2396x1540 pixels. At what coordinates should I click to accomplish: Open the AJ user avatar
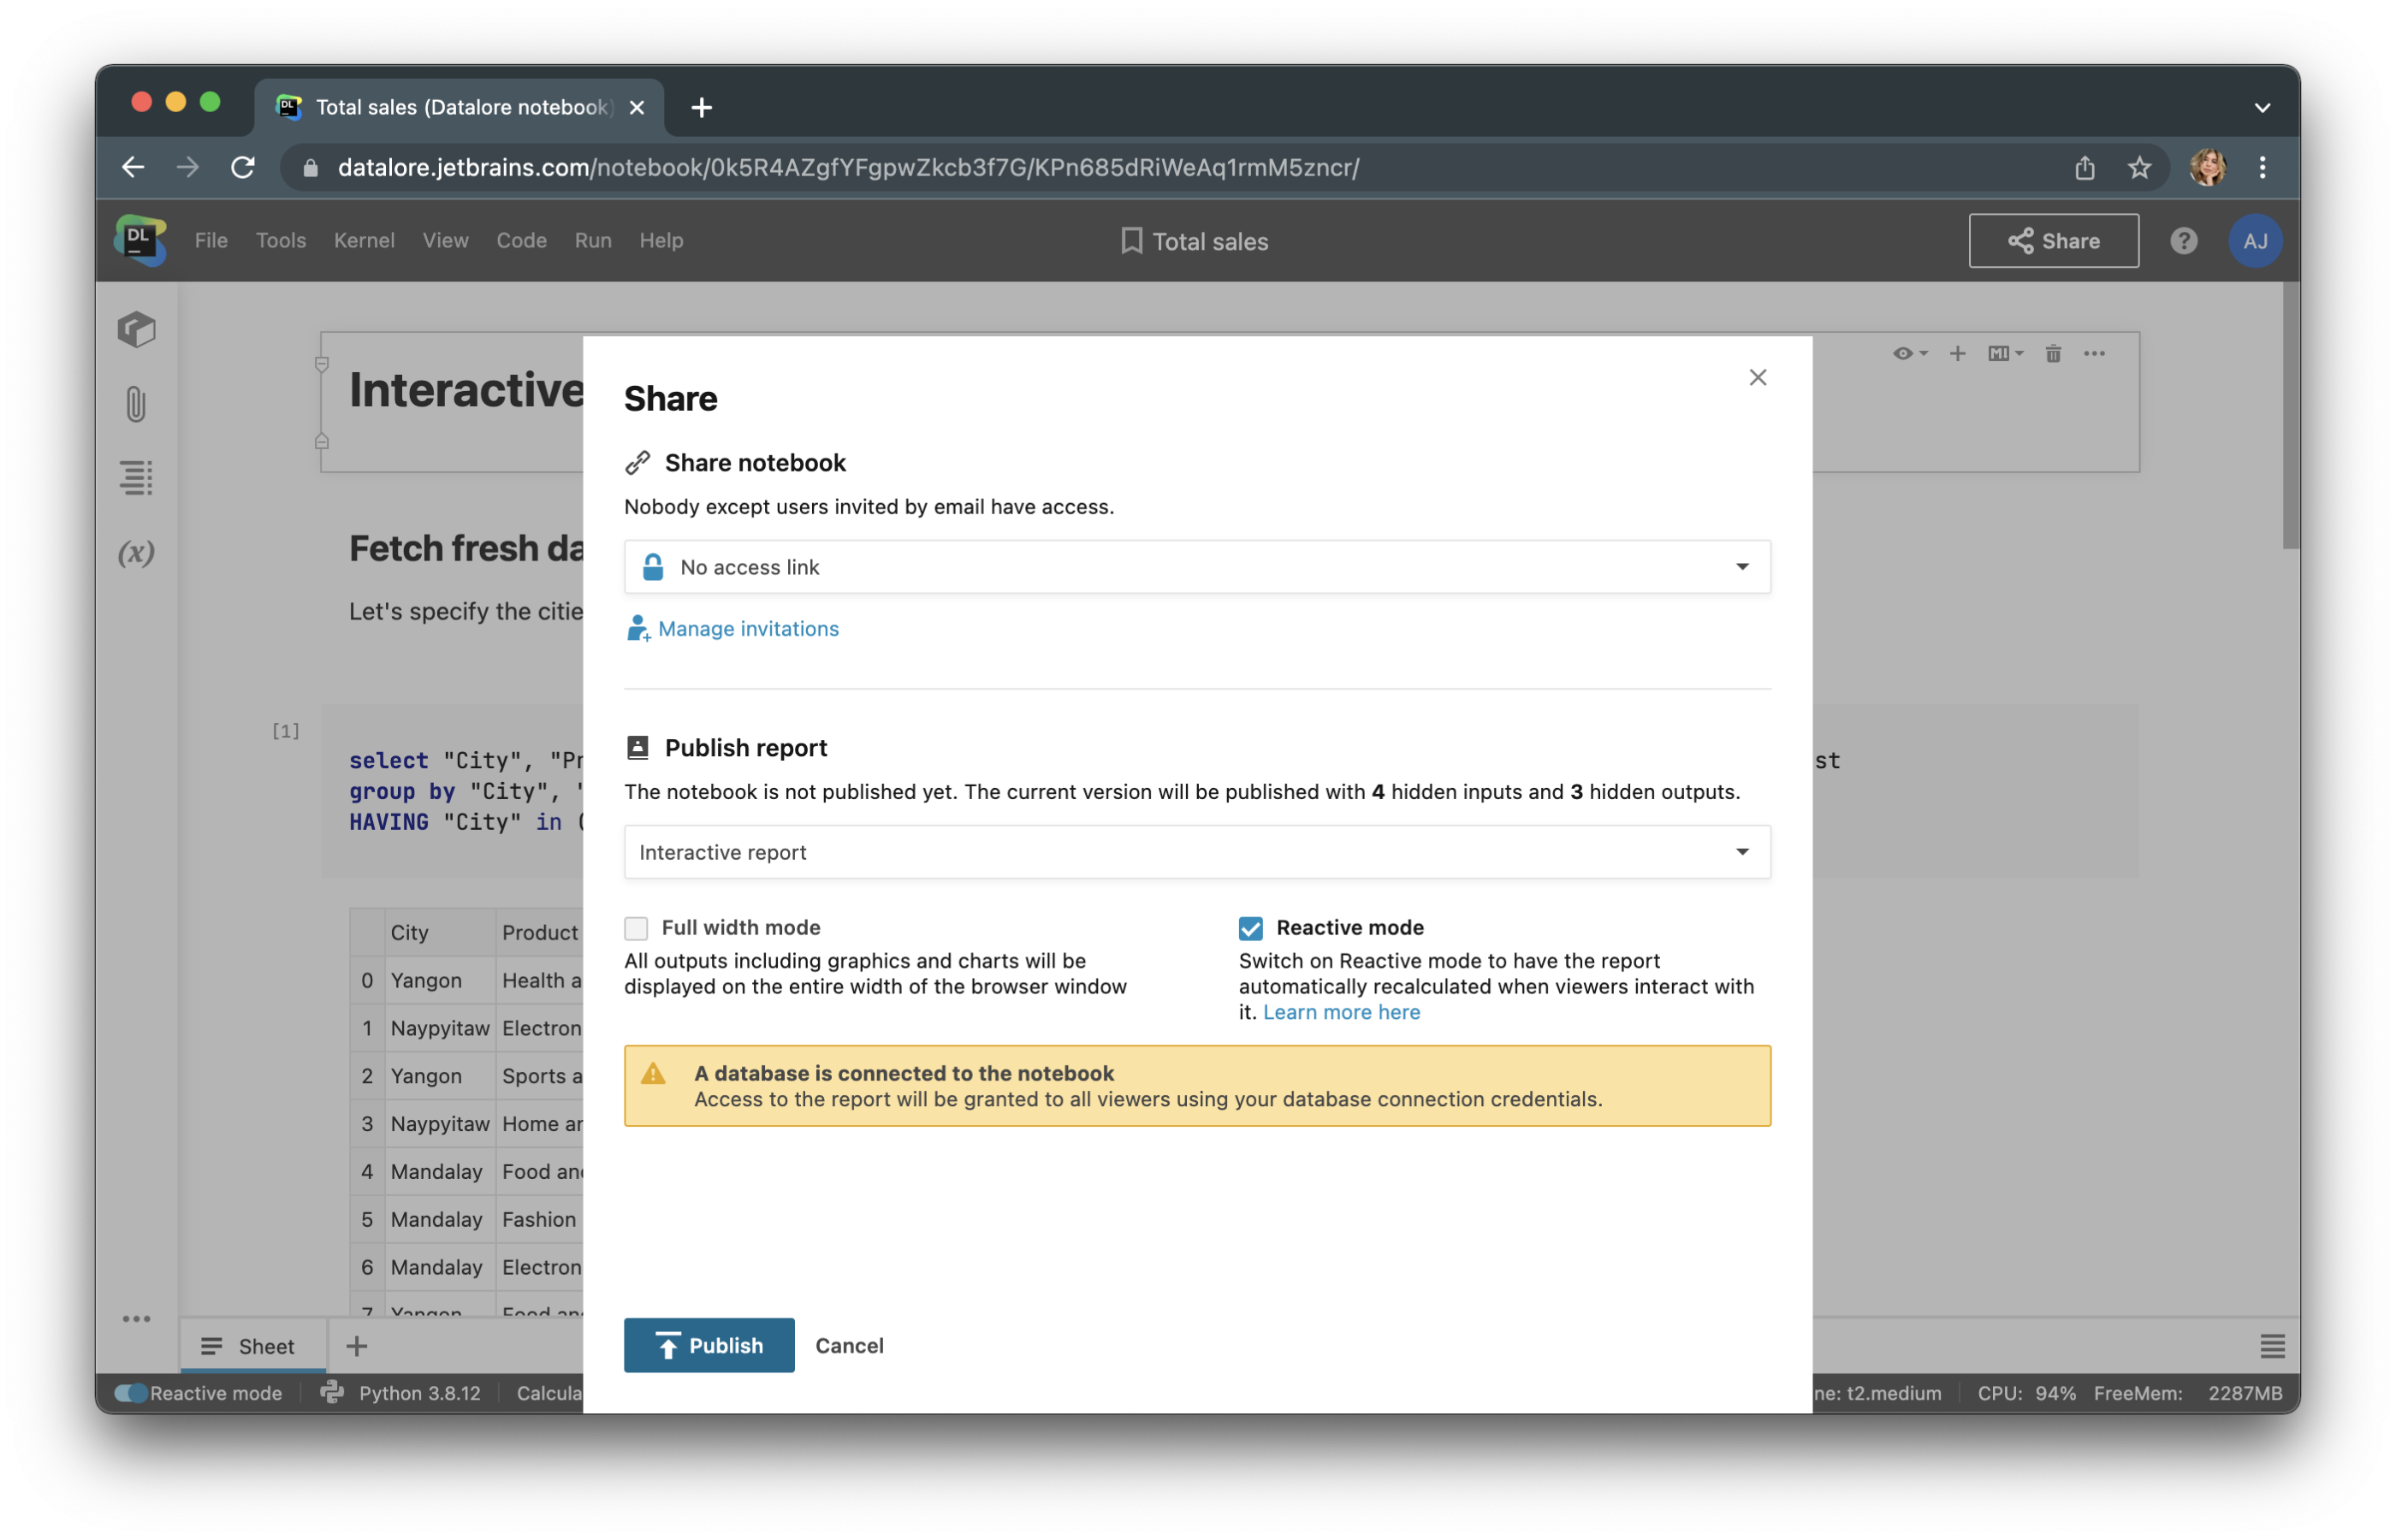point(2254,241)
